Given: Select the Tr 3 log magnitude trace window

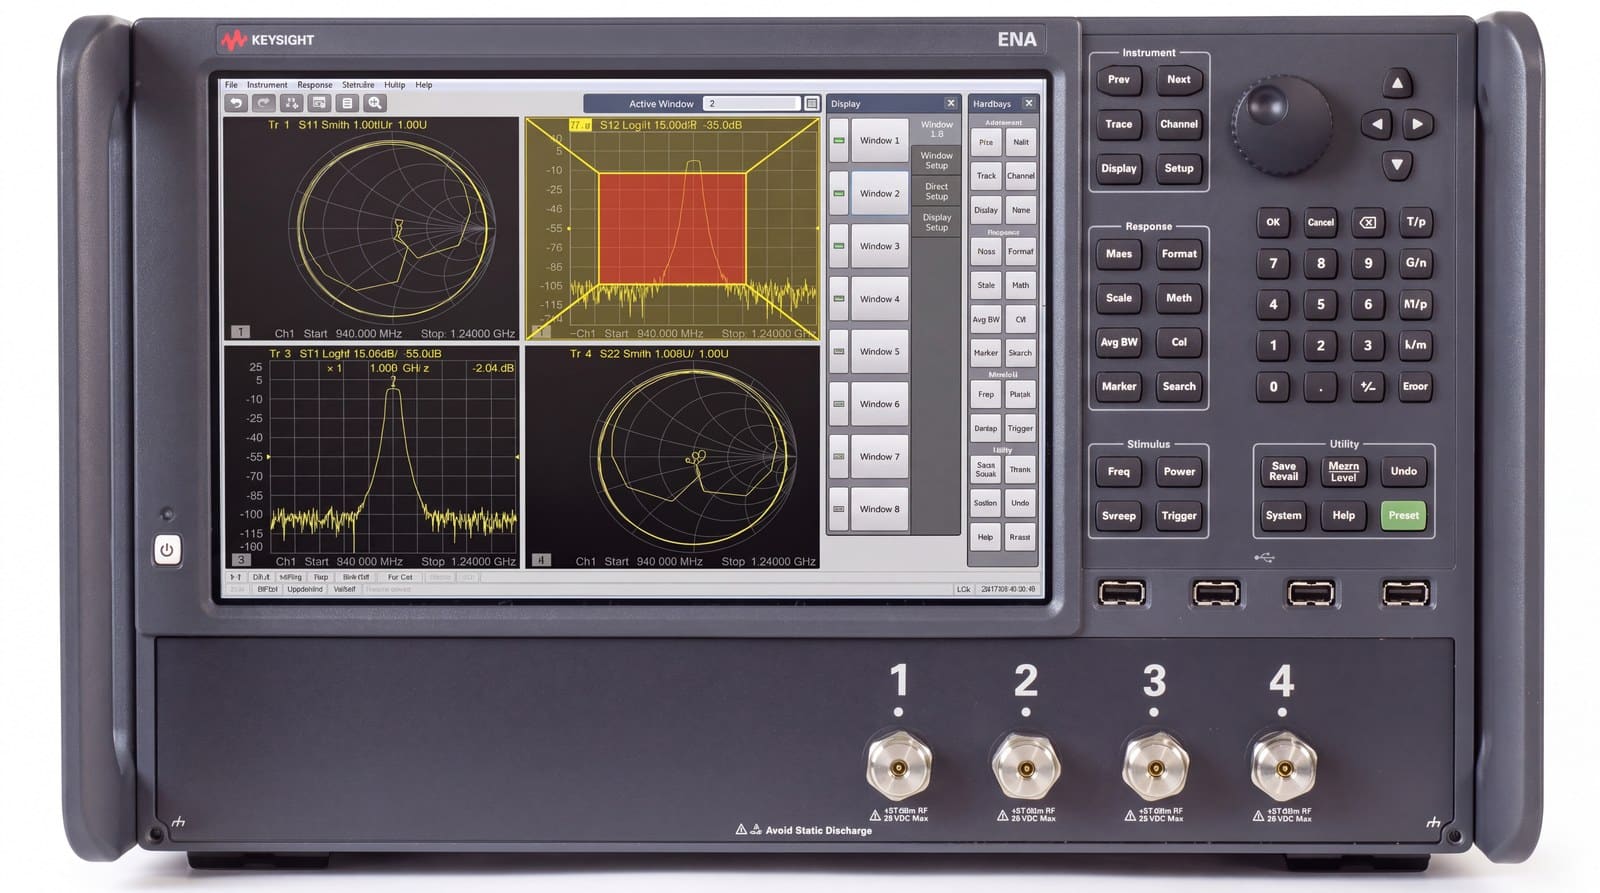Looking at the screenshot, I should (371, 457).
